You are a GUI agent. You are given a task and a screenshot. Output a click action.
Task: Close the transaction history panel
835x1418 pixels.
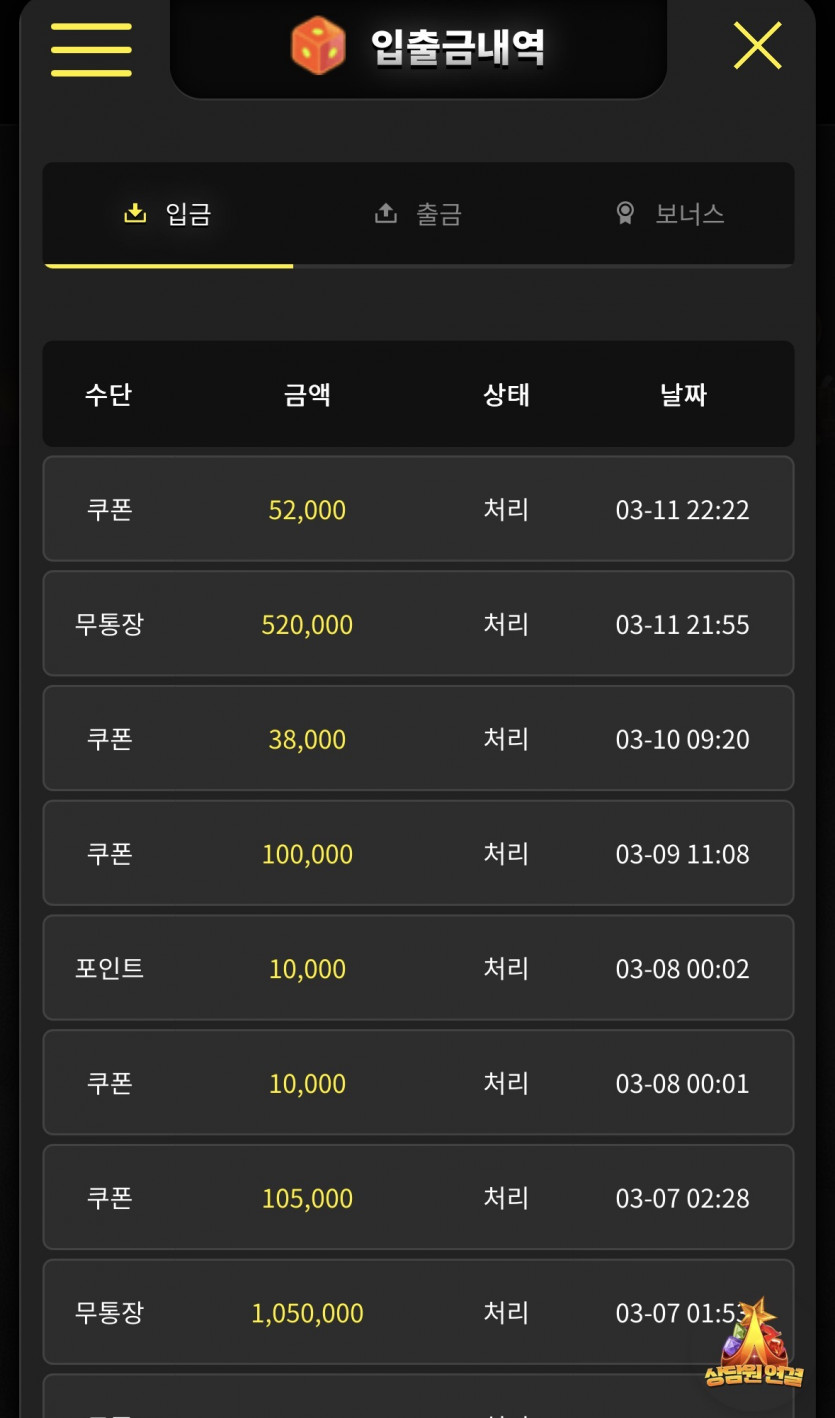[x=757, y=46]
